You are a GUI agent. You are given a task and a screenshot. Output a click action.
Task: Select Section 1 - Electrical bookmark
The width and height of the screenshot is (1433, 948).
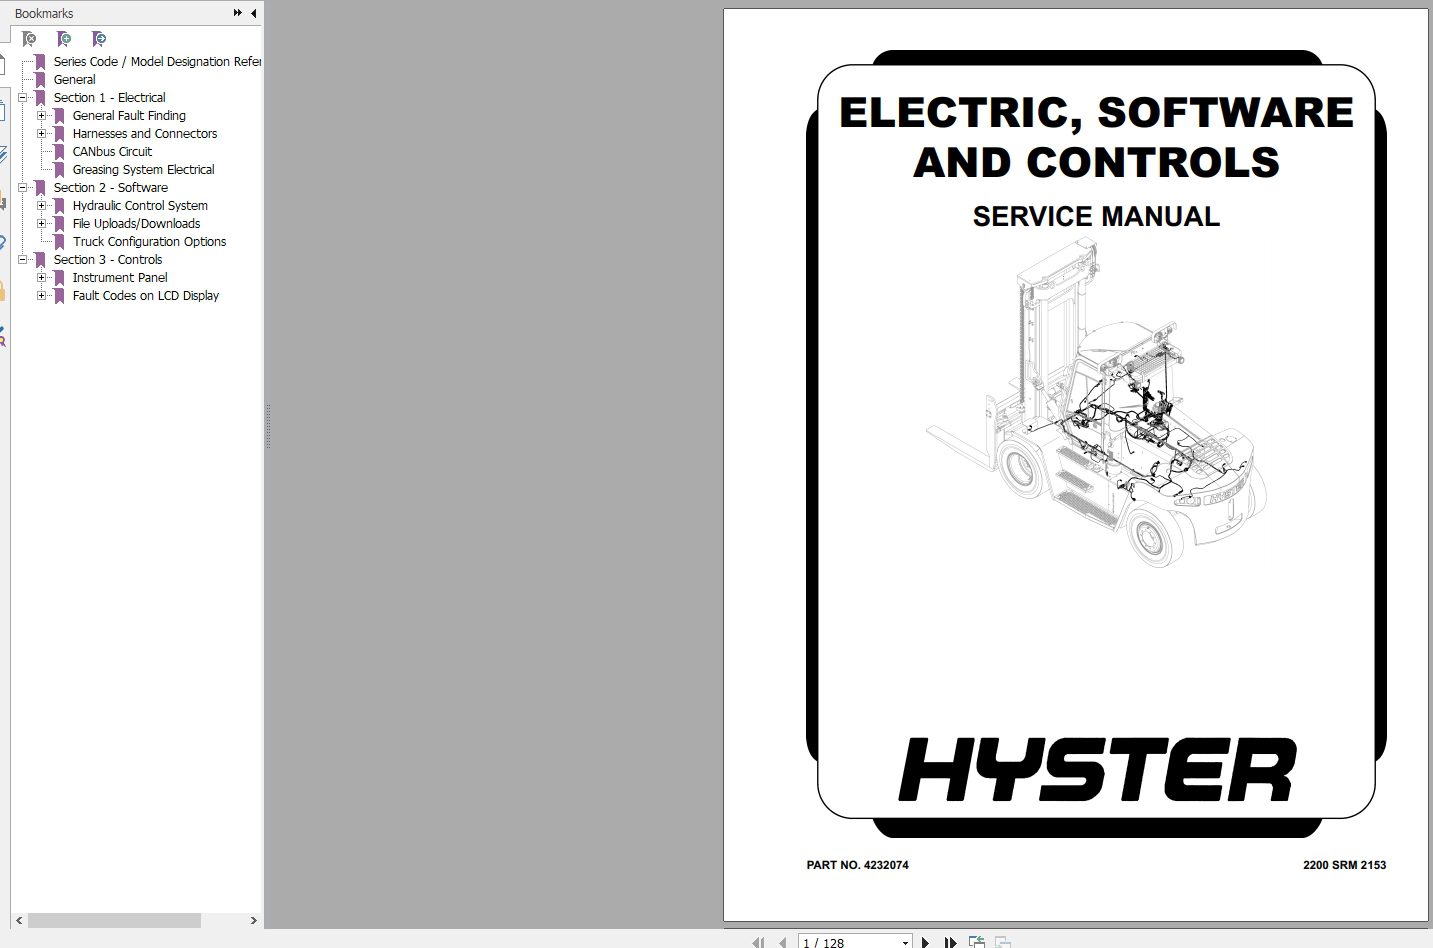(x=110, y=98)
